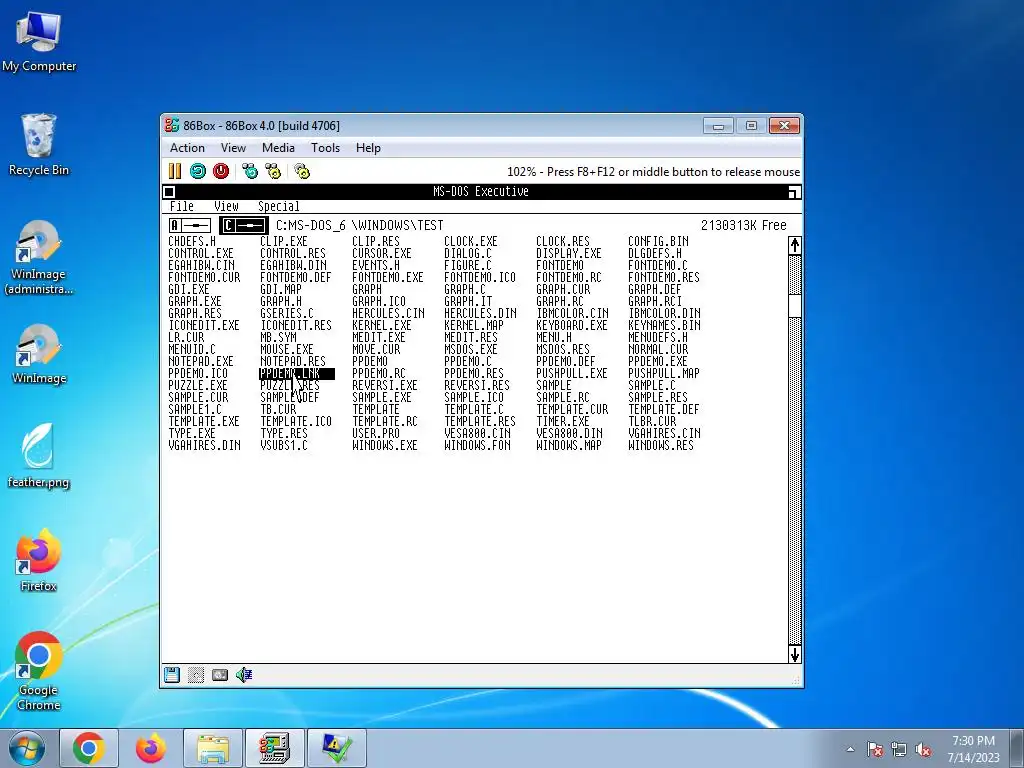
Task: Pause emulation with the pause icon
Action: click(x=174, y=171)
